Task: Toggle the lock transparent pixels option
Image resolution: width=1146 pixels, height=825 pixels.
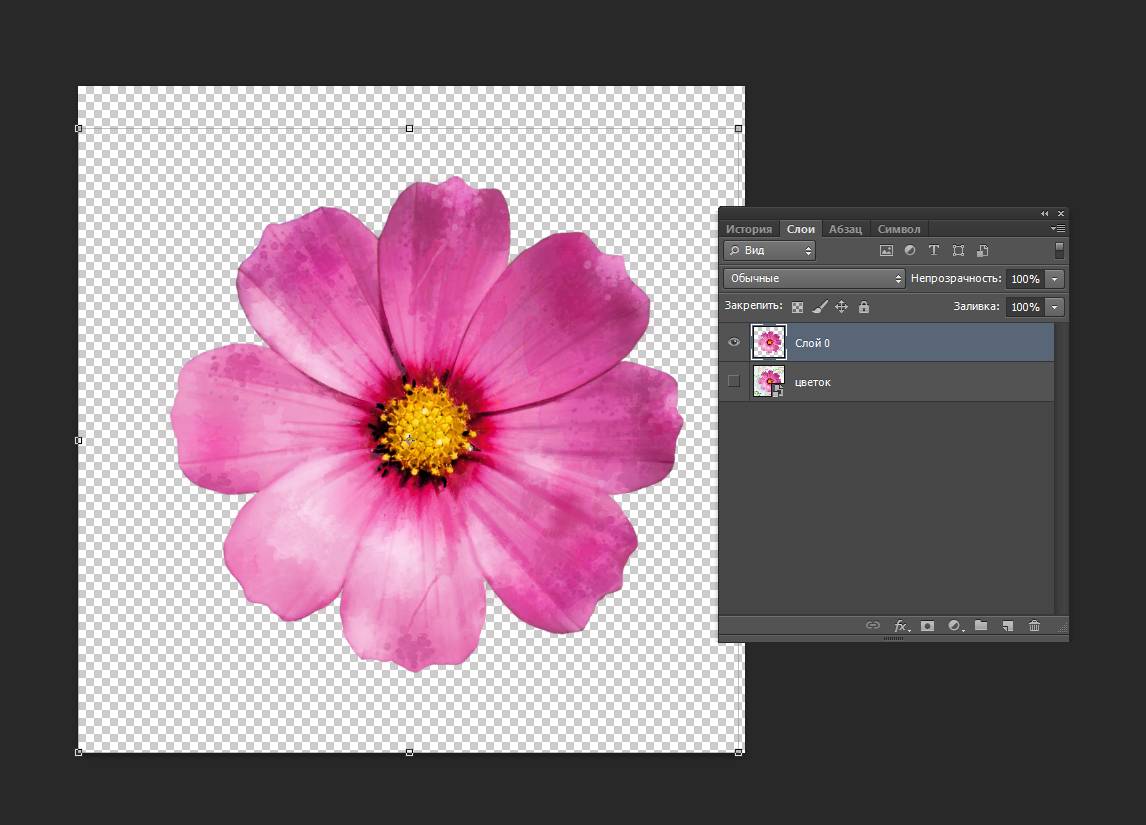Action: [797, 307]
